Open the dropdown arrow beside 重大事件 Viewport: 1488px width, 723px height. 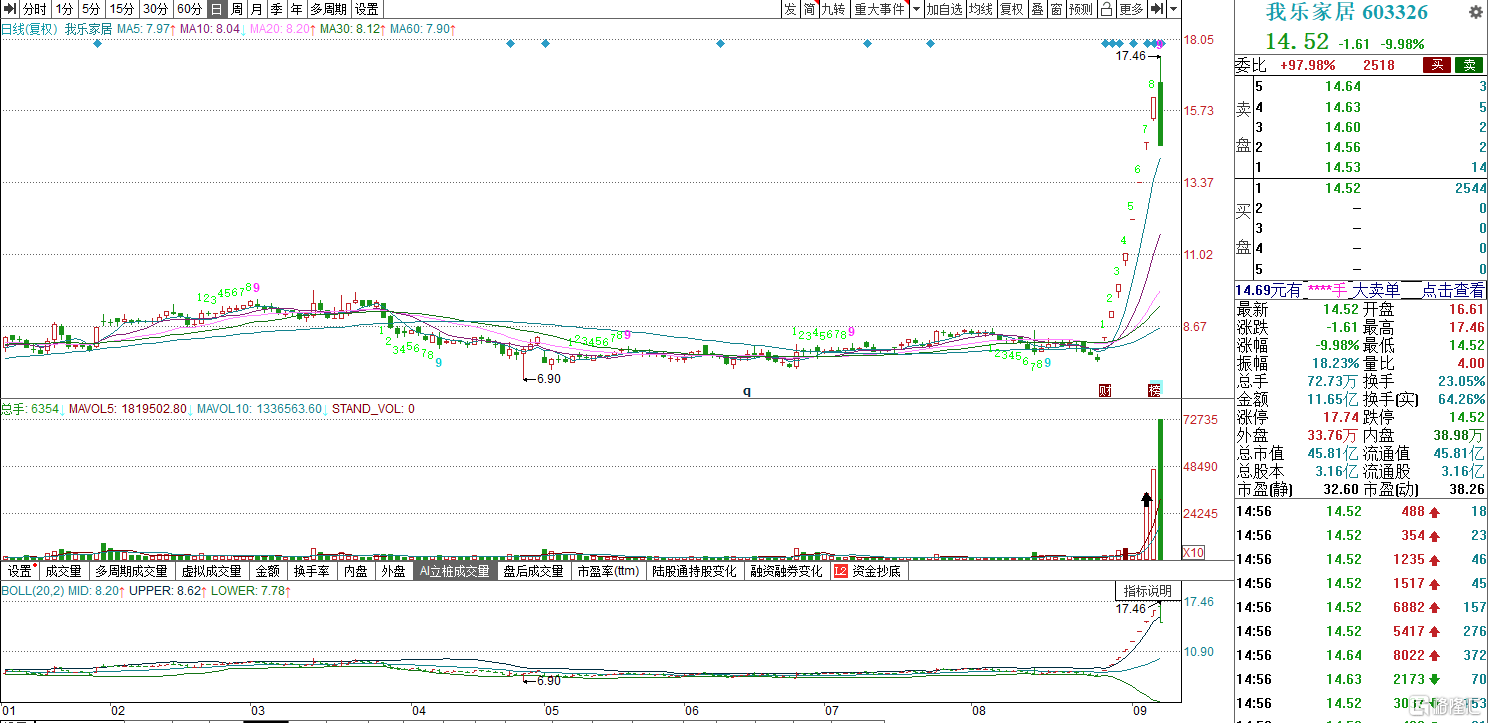[x=916, y=9]
